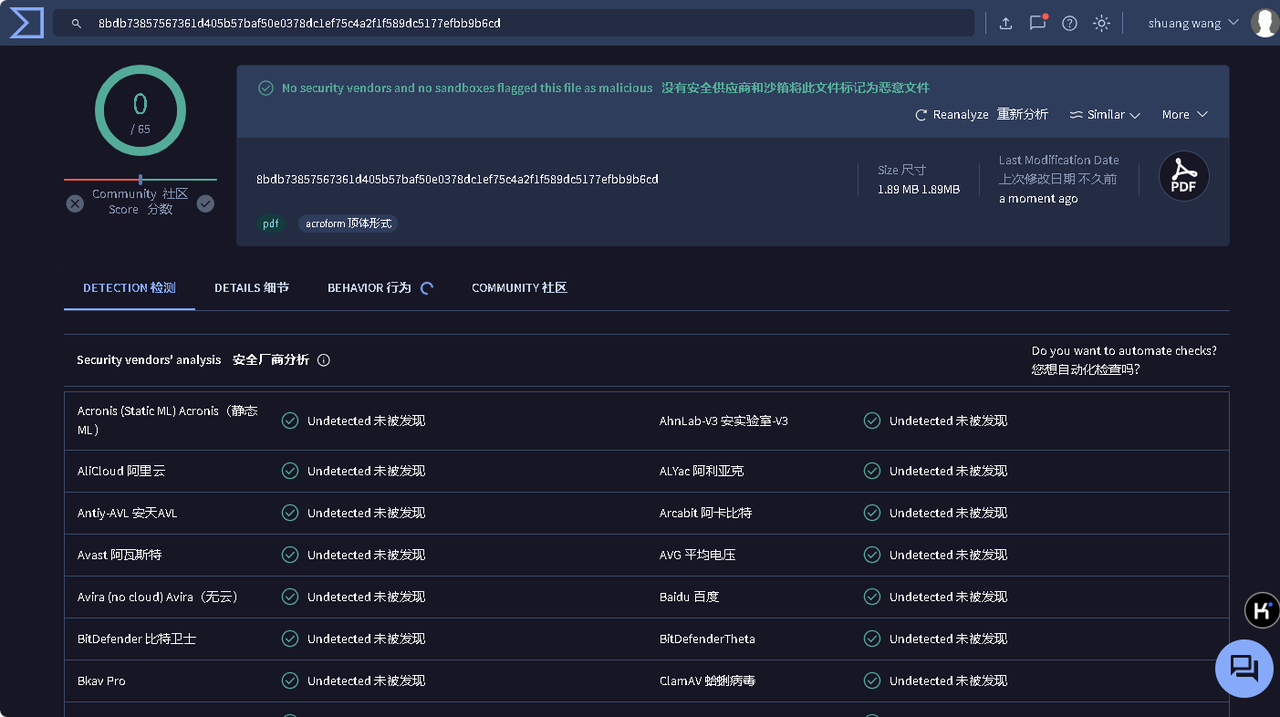Viewport: 1280px width, 717px height.
Task: Expand the More dropdown
Action: click(1185, 115)
